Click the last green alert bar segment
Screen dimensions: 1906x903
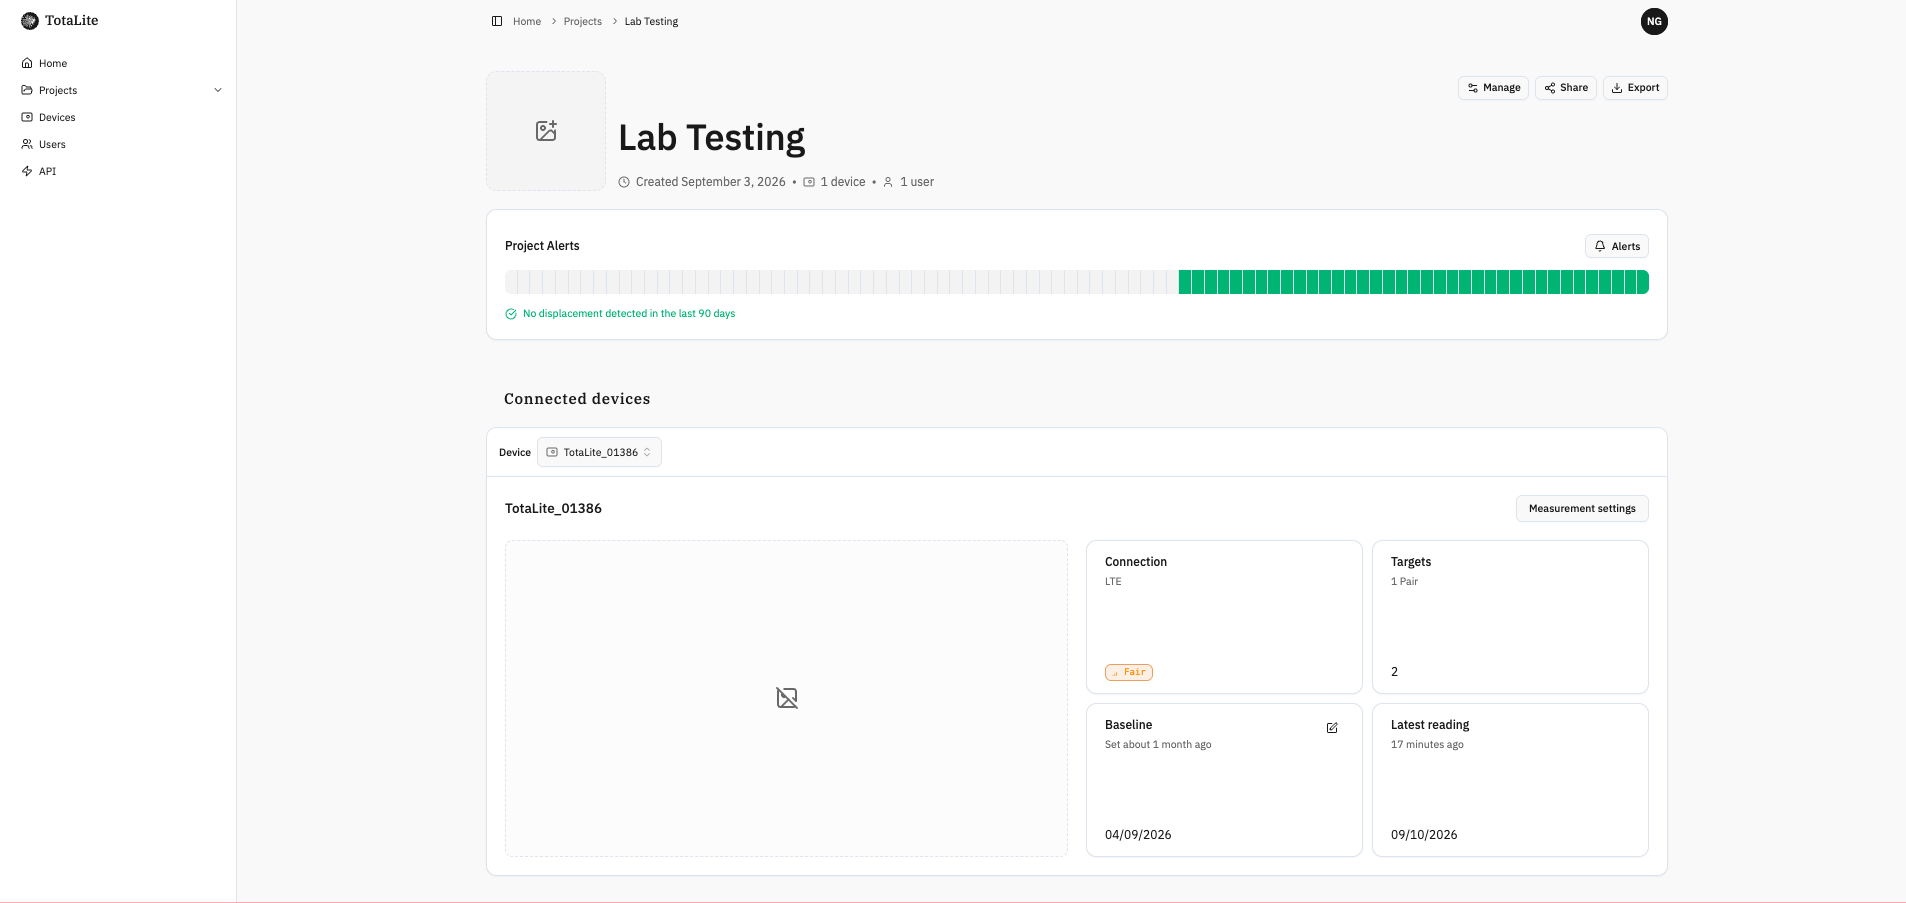(1643, 282)
